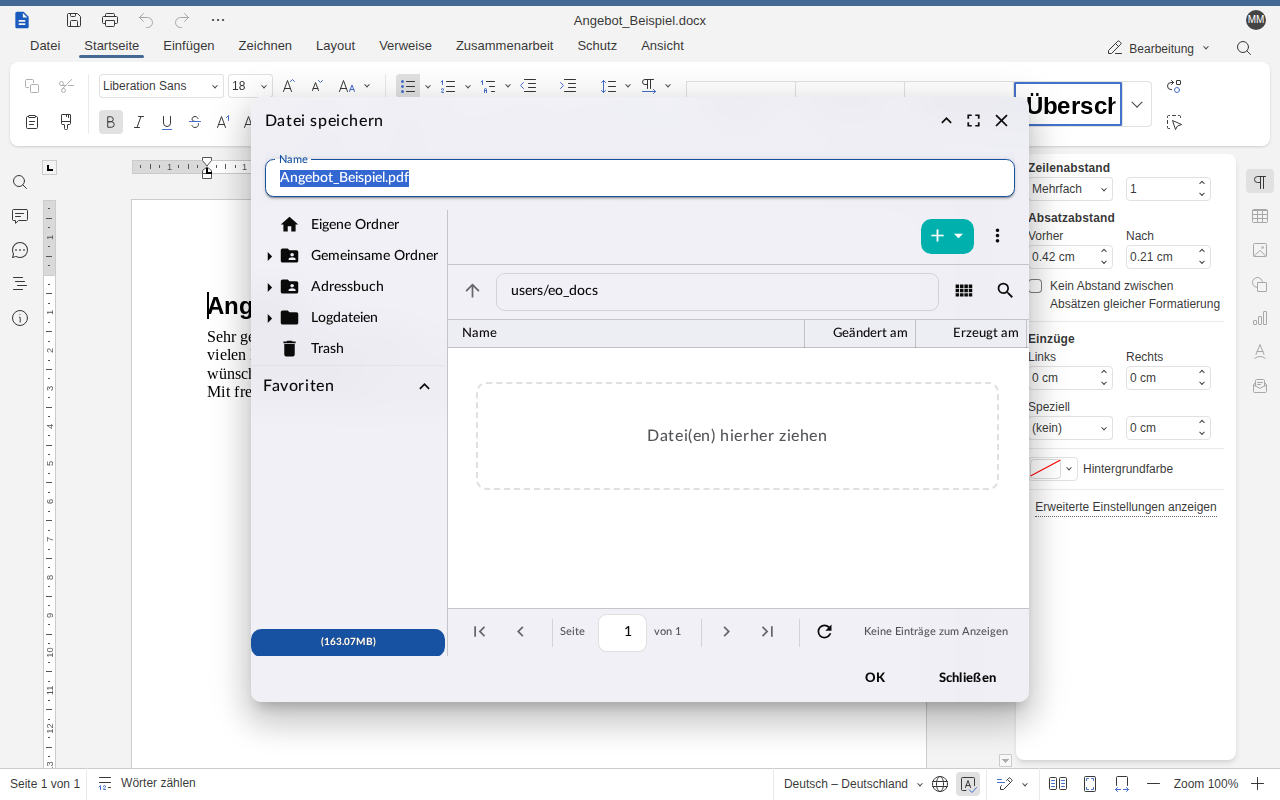Collapse the Favoriten section
1280x800 pixels.
pyautogui.click(x=424, y=386)
